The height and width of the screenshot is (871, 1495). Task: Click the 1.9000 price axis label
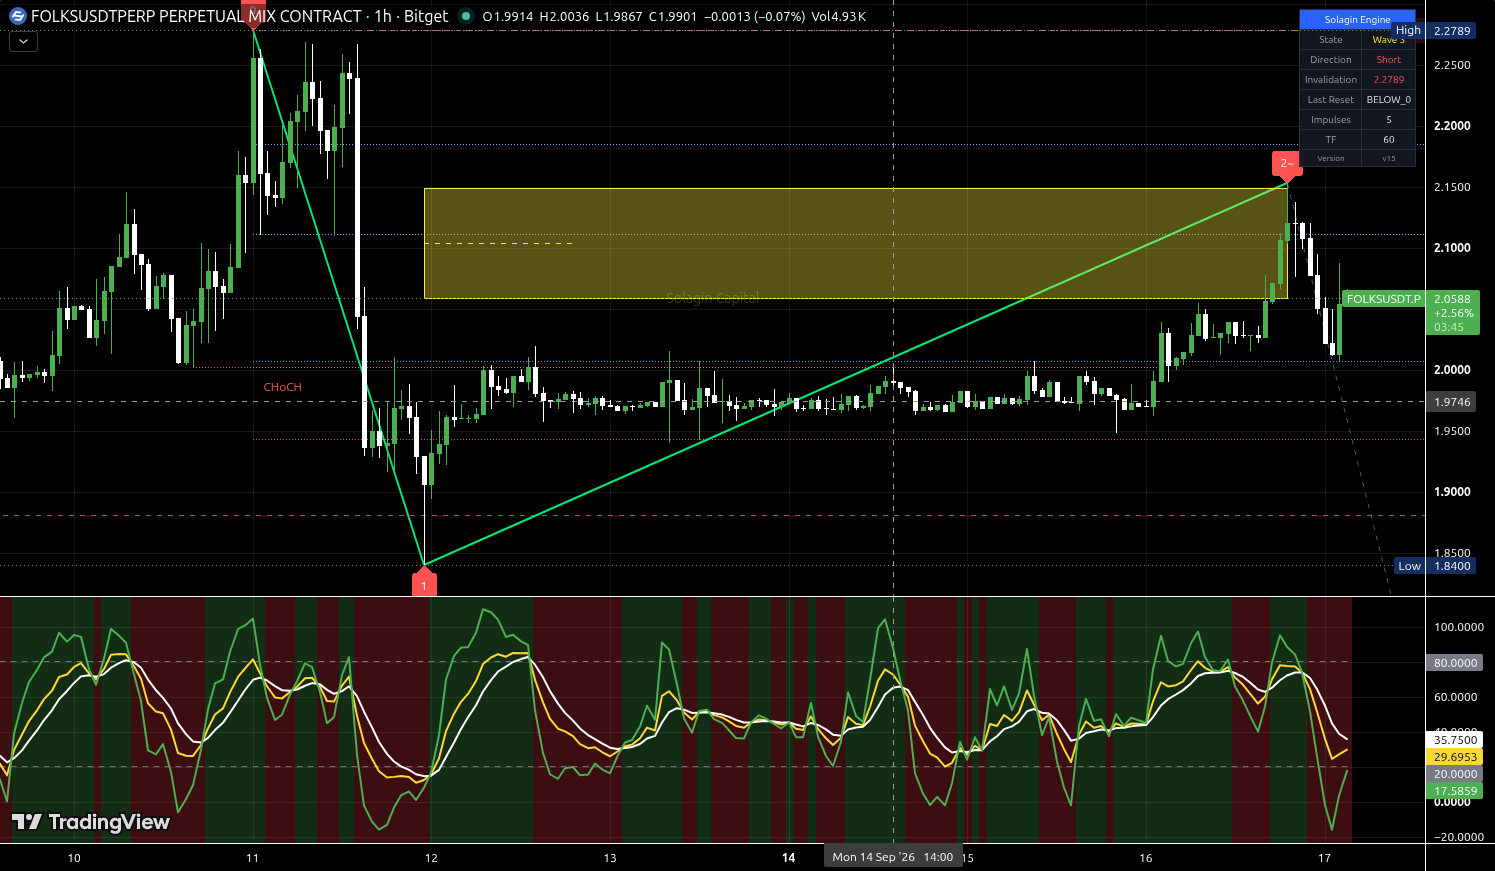[x=1452, y=492]
